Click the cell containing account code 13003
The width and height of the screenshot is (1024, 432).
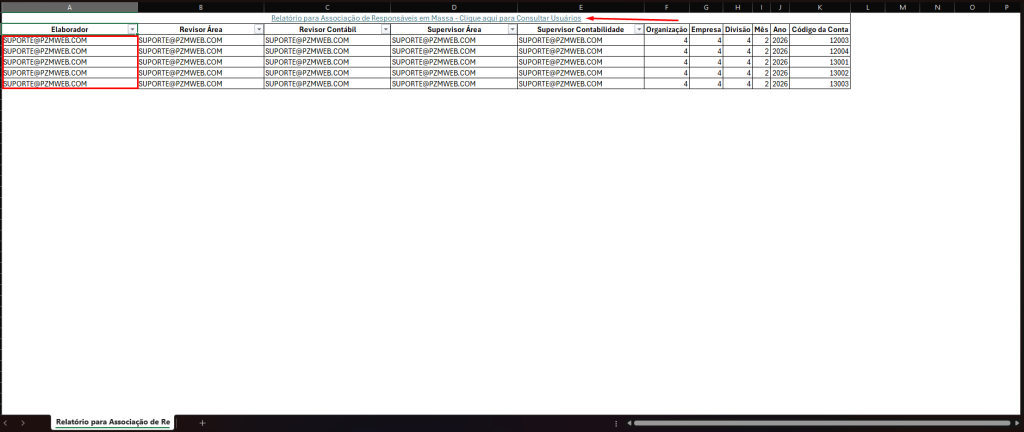(x=820, y=85)
